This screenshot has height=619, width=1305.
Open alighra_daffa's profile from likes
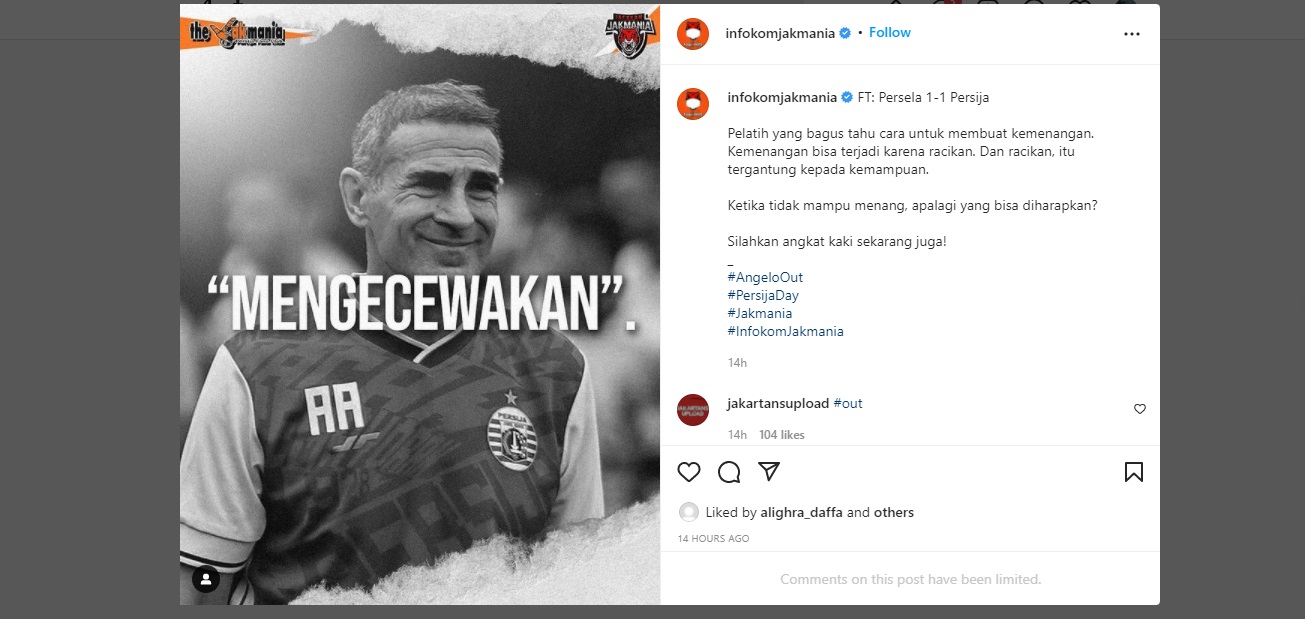800,512
